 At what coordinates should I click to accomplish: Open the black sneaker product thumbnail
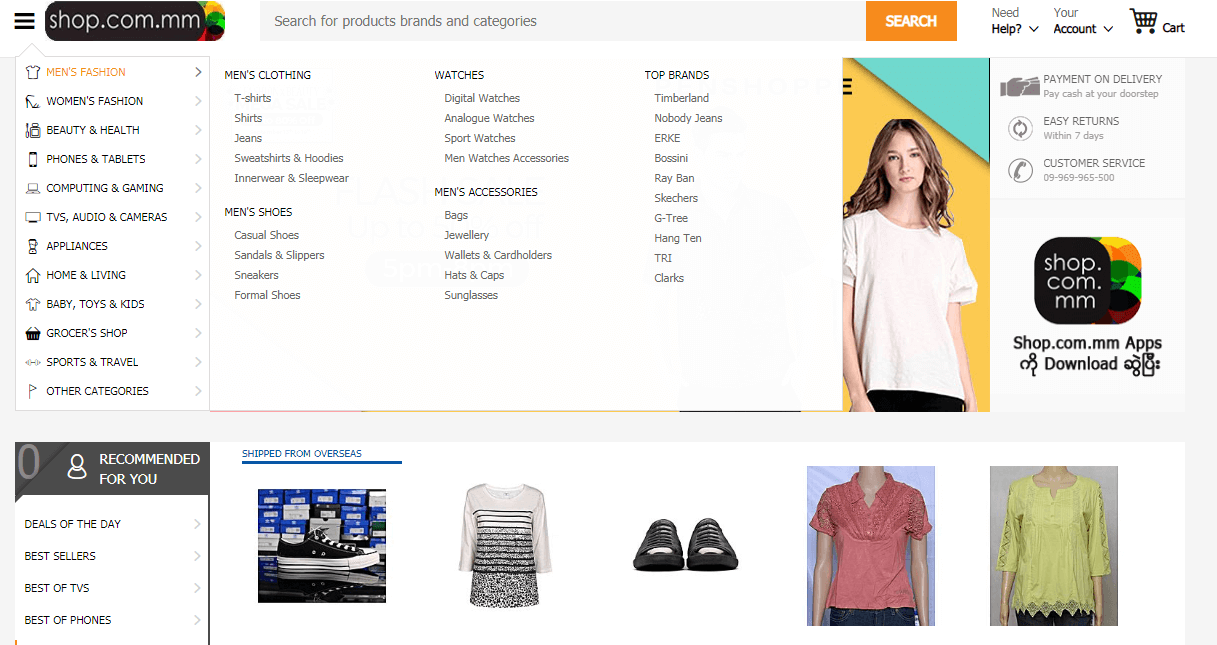coord(321,546)
